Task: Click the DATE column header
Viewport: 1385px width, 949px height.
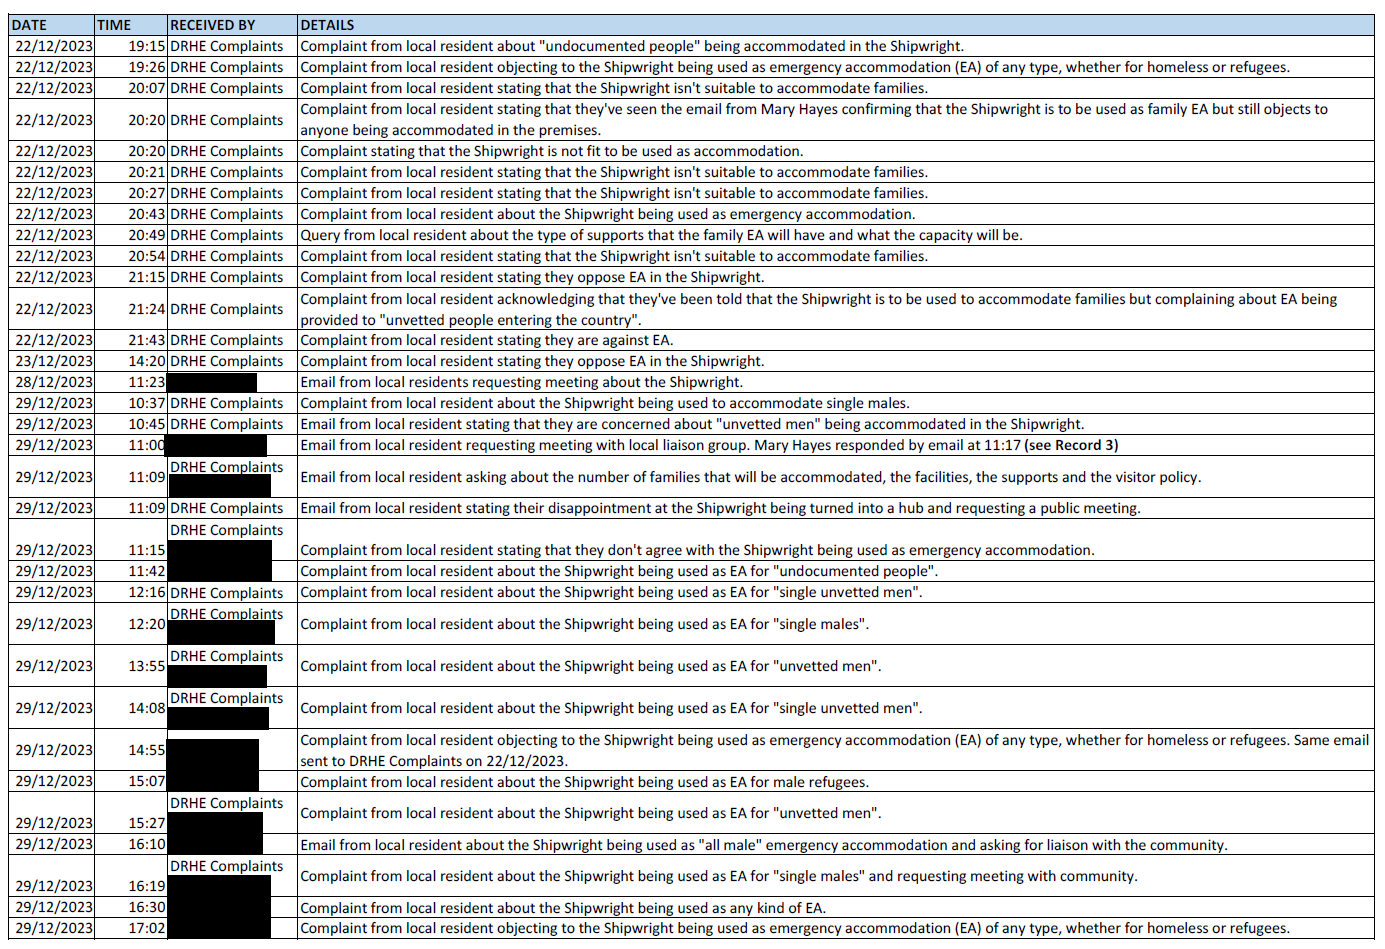Action: (51, 25)
